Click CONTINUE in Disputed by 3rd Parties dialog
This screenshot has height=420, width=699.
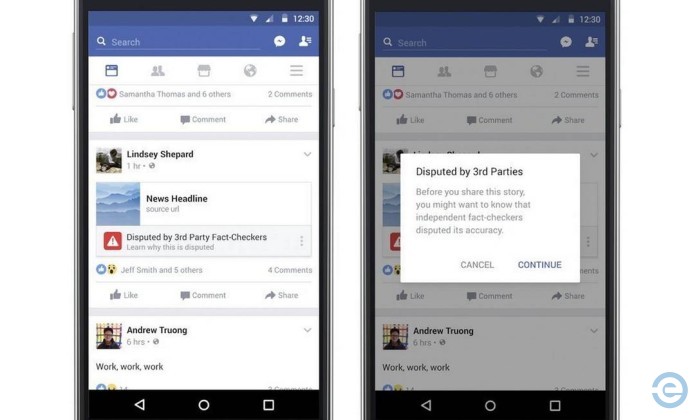(x=539, y=265)
